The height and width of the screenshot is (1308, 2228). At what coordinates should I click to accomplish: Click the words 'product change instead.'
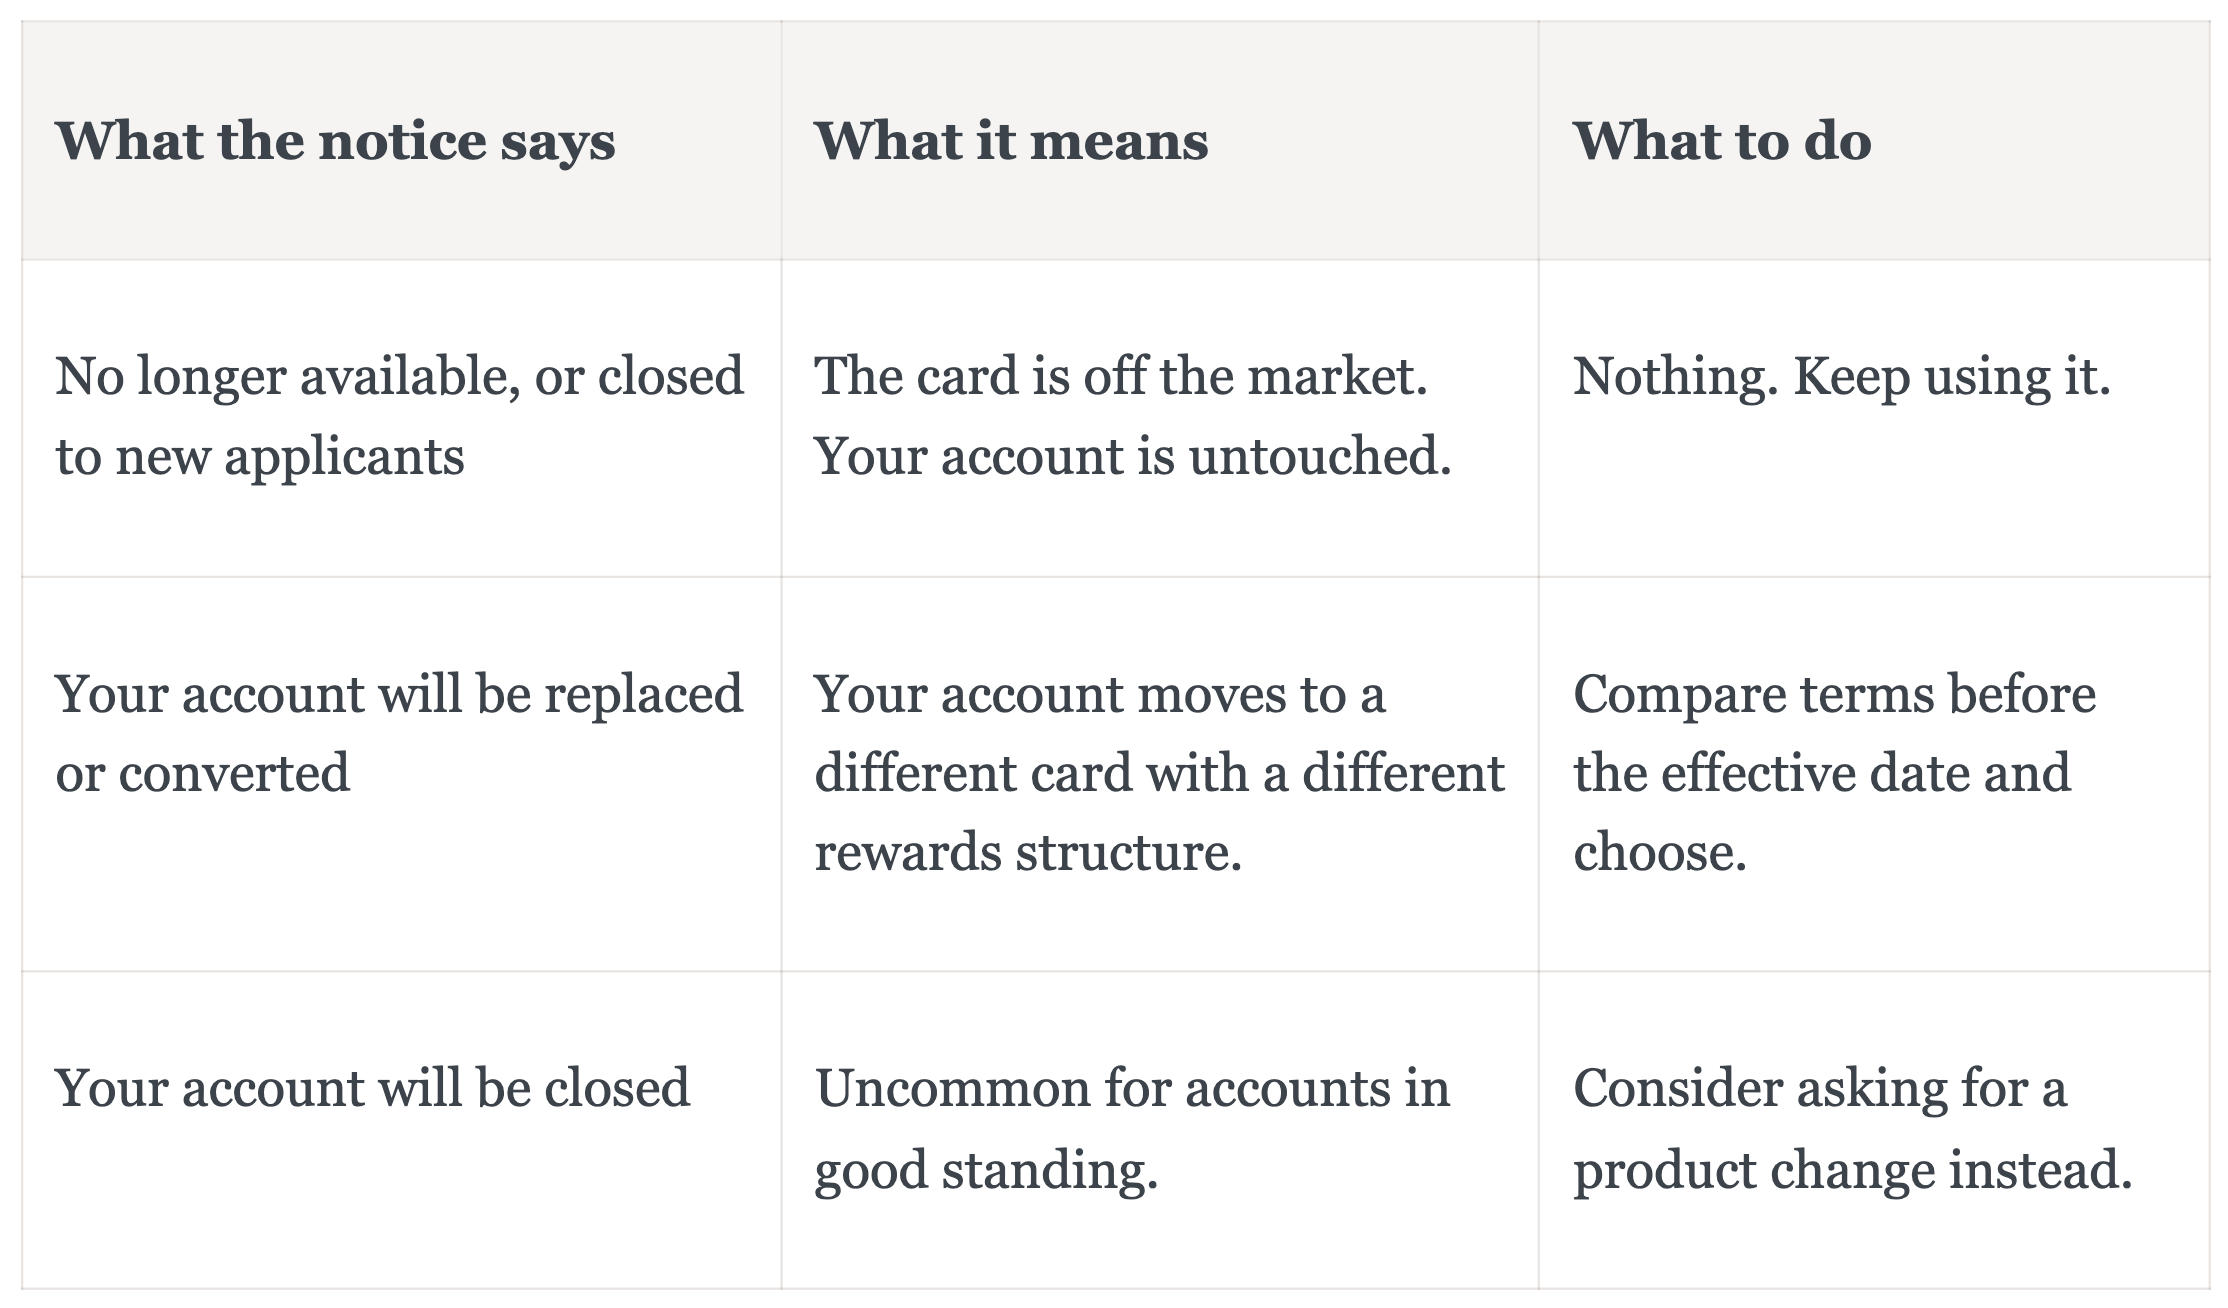[x=1853, y=1170]
